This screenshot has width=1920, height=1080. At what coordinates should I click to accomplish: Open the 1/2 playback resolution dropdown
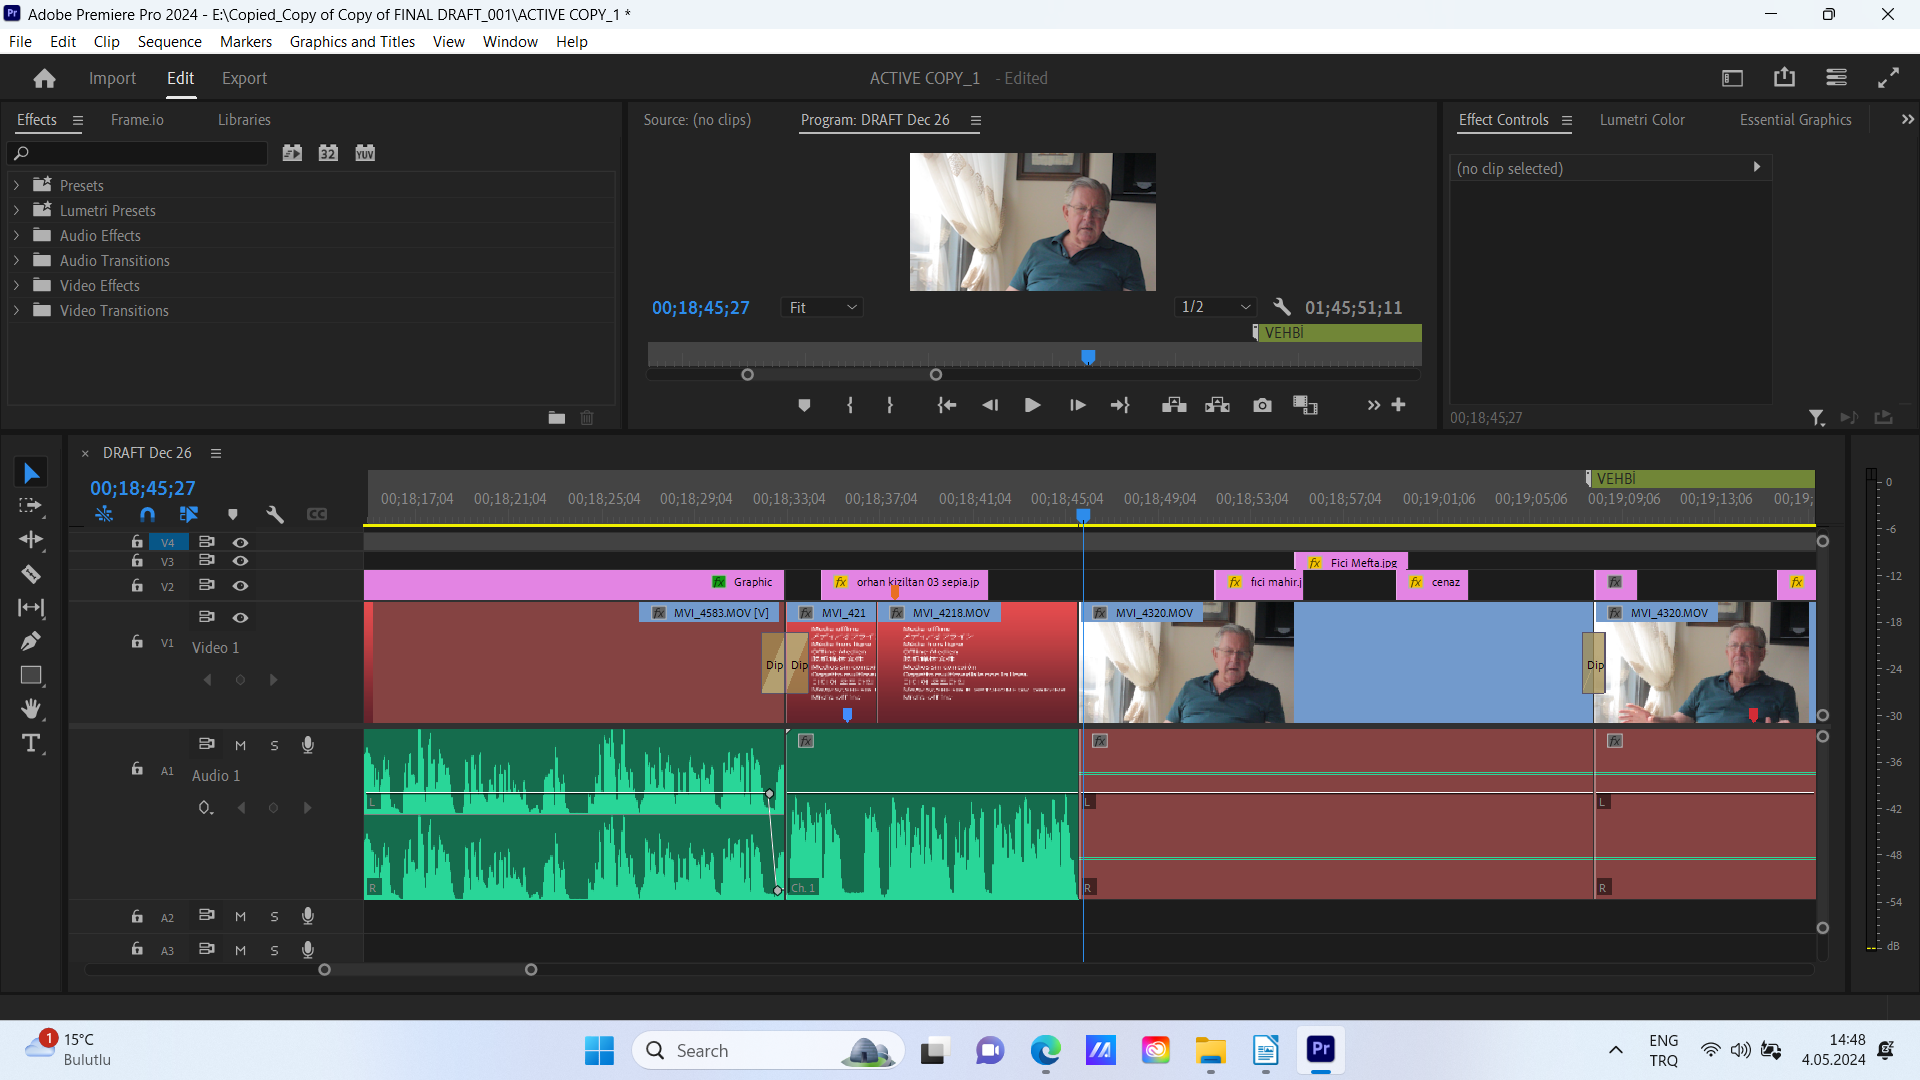tap(1214, 307)
